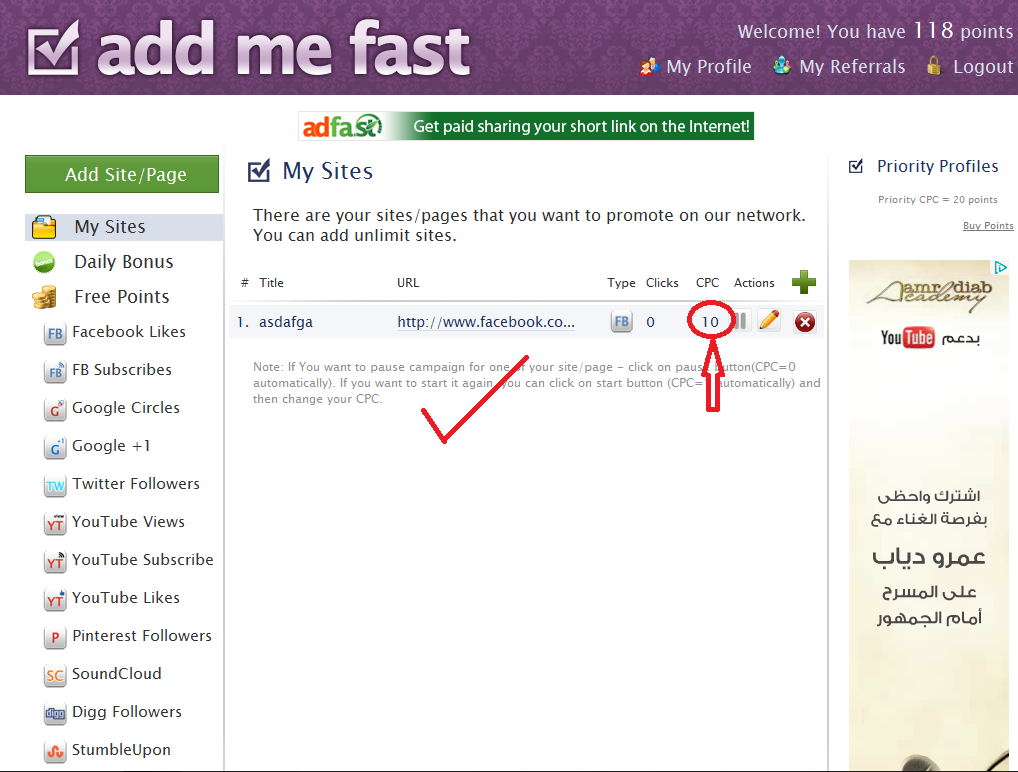Click the Priority Profiles checkmark icon
Image resolution: width=1018 pixels, height=772 pixels.
point(856,166)
